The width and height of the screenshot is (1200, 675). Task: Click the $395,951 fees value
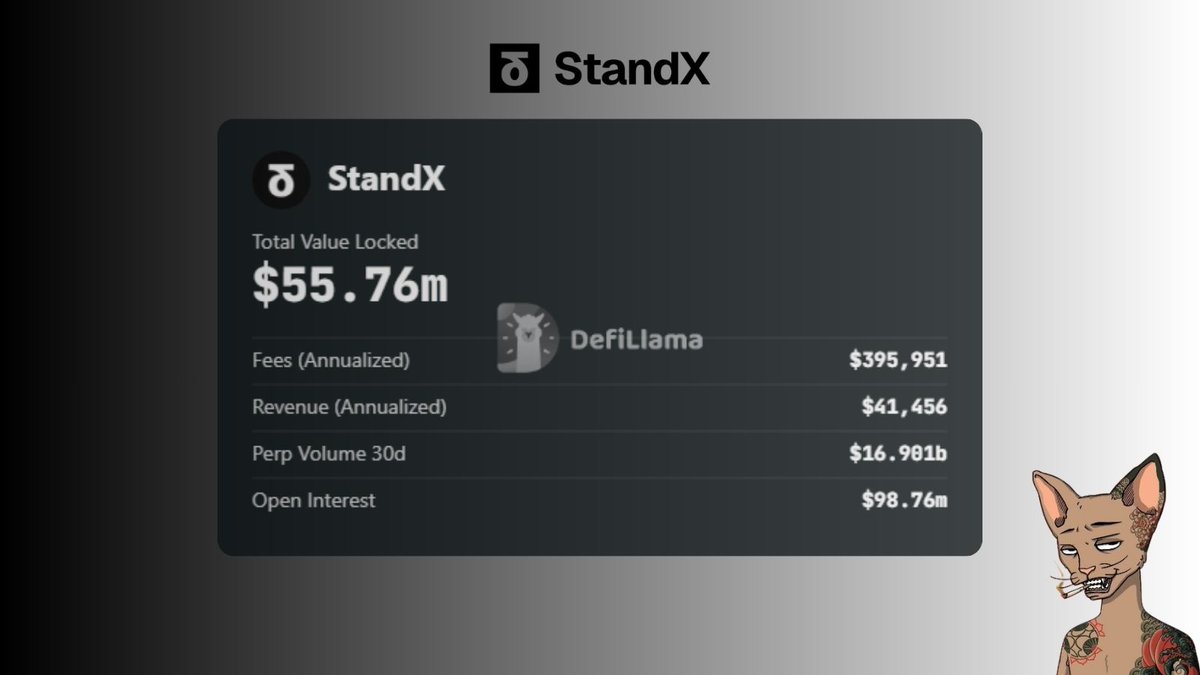tap(897, 360)
